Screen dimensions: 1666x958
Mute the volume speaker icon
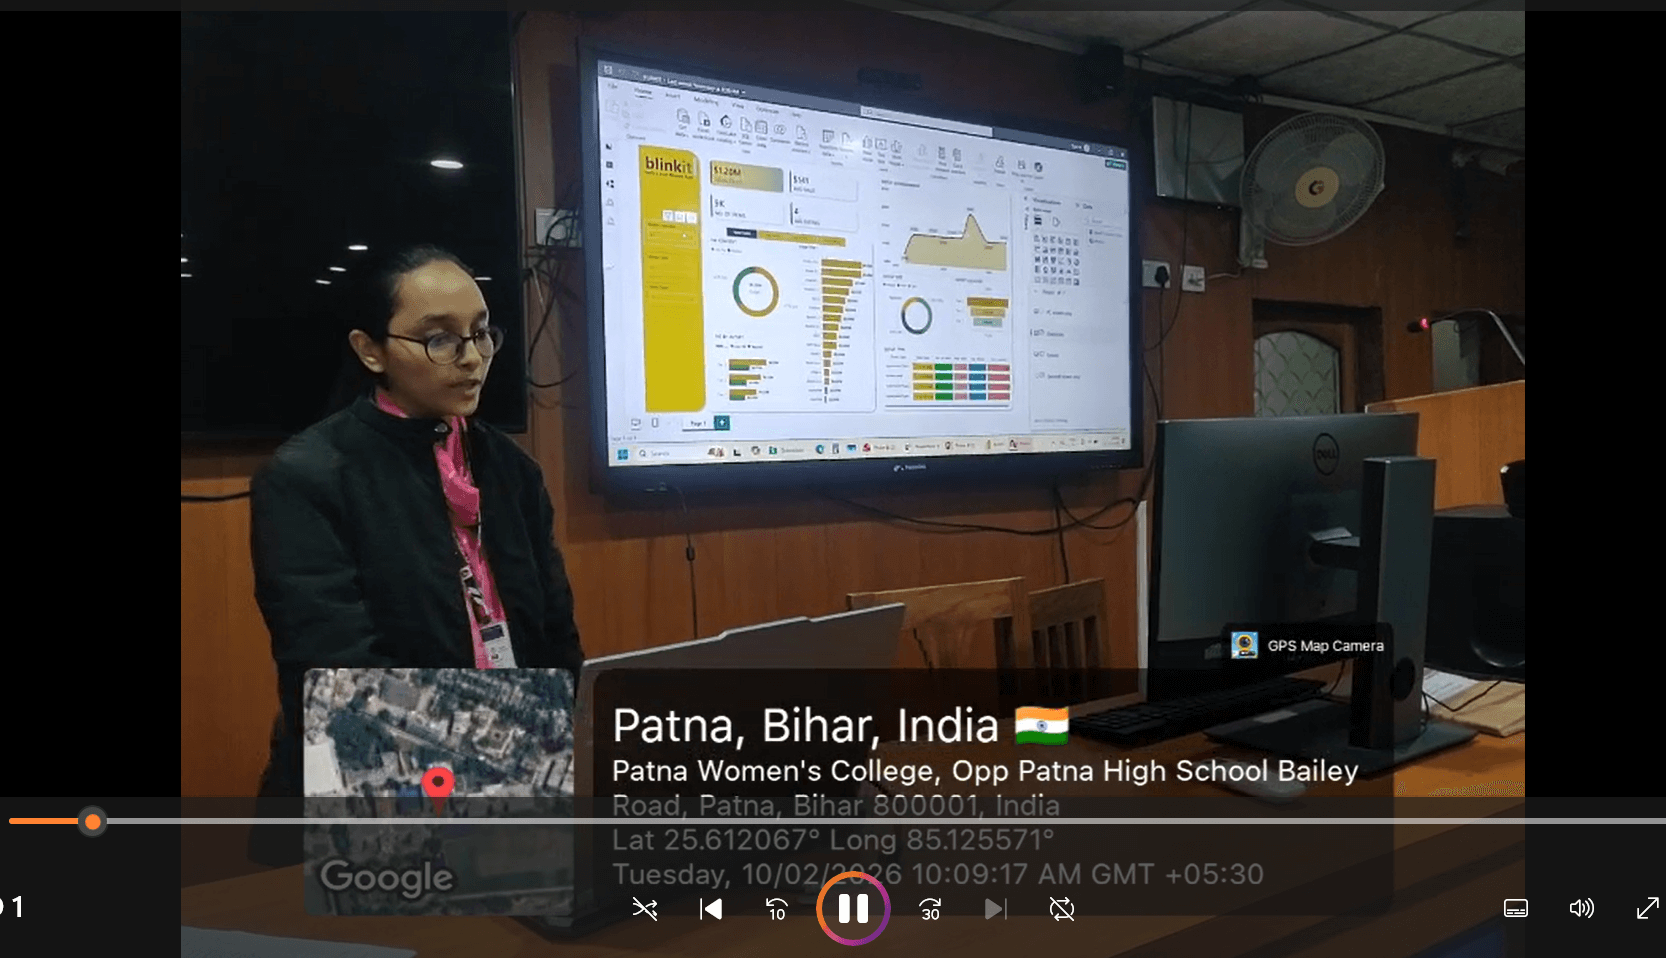click(x=1581, y=908)
